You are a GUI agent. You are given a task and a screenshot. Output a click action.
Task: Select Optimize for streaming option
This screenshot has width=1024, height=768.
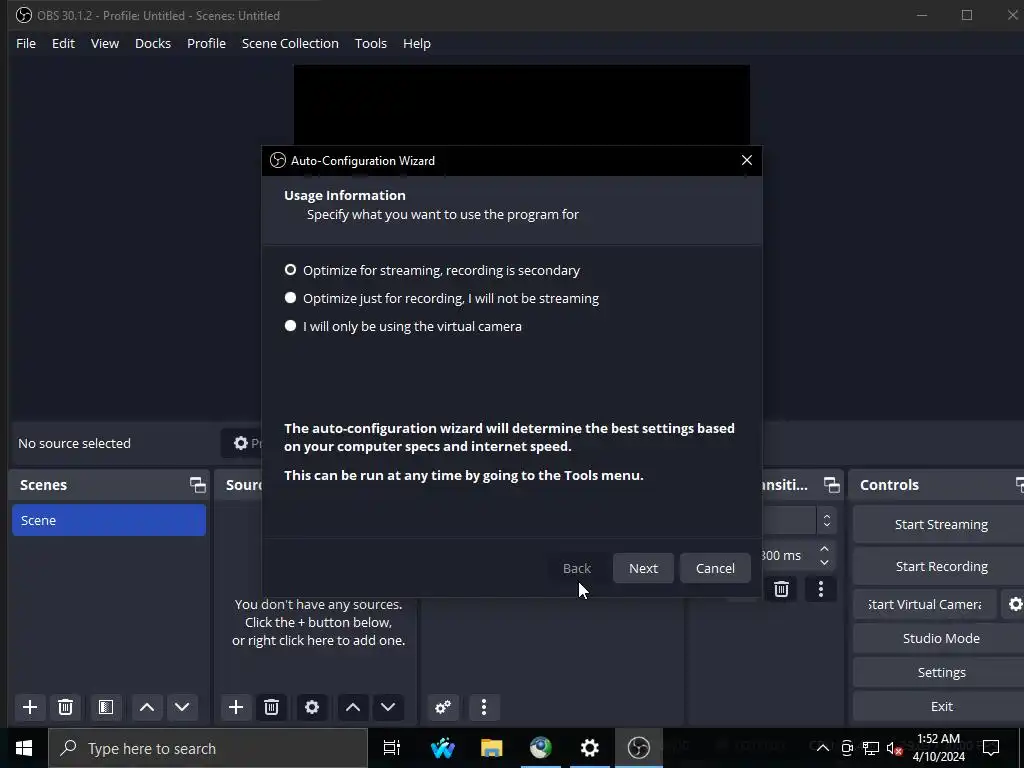(432, 270)
